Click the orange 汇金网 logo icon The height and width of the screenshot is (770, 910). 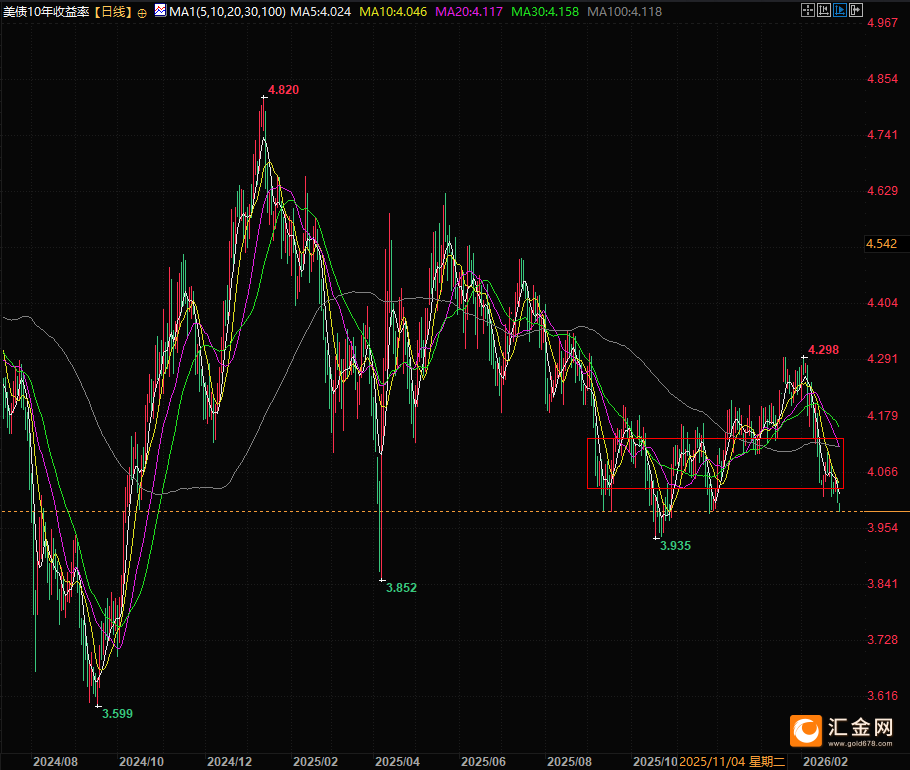805,730
